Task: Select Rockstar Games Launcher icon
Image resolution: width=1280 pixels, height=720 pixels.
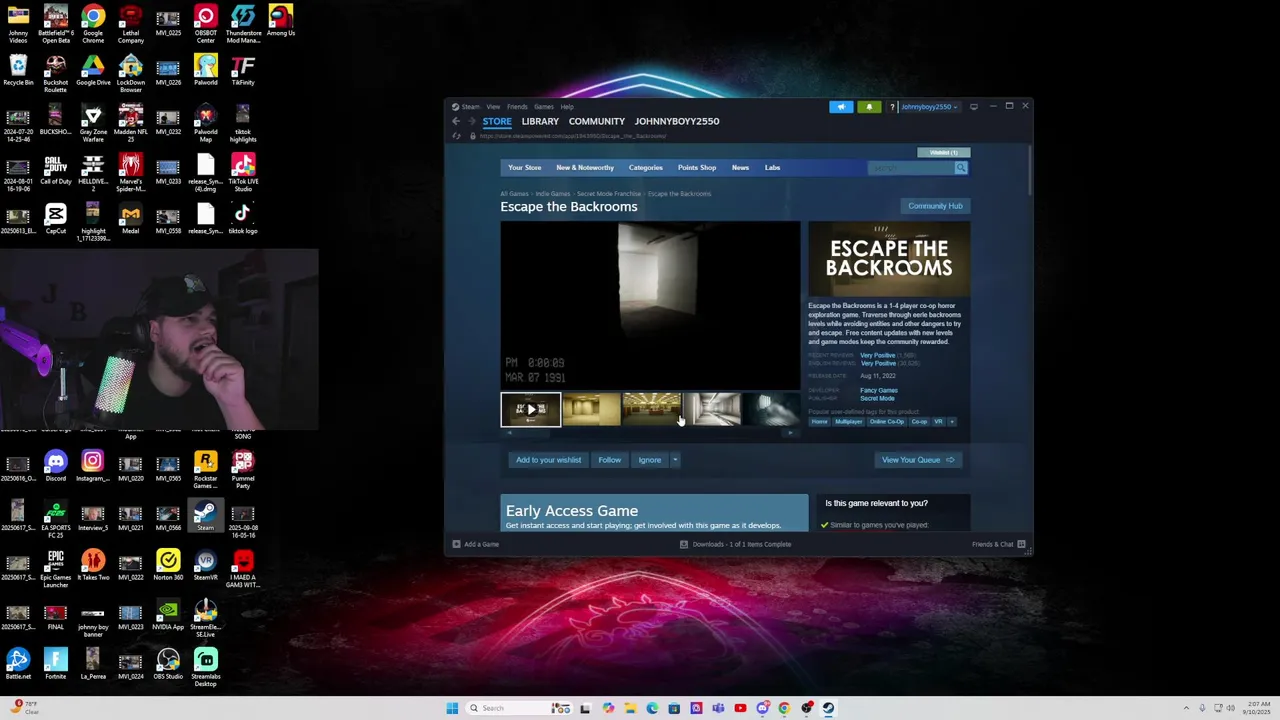Action: [205, 470]
